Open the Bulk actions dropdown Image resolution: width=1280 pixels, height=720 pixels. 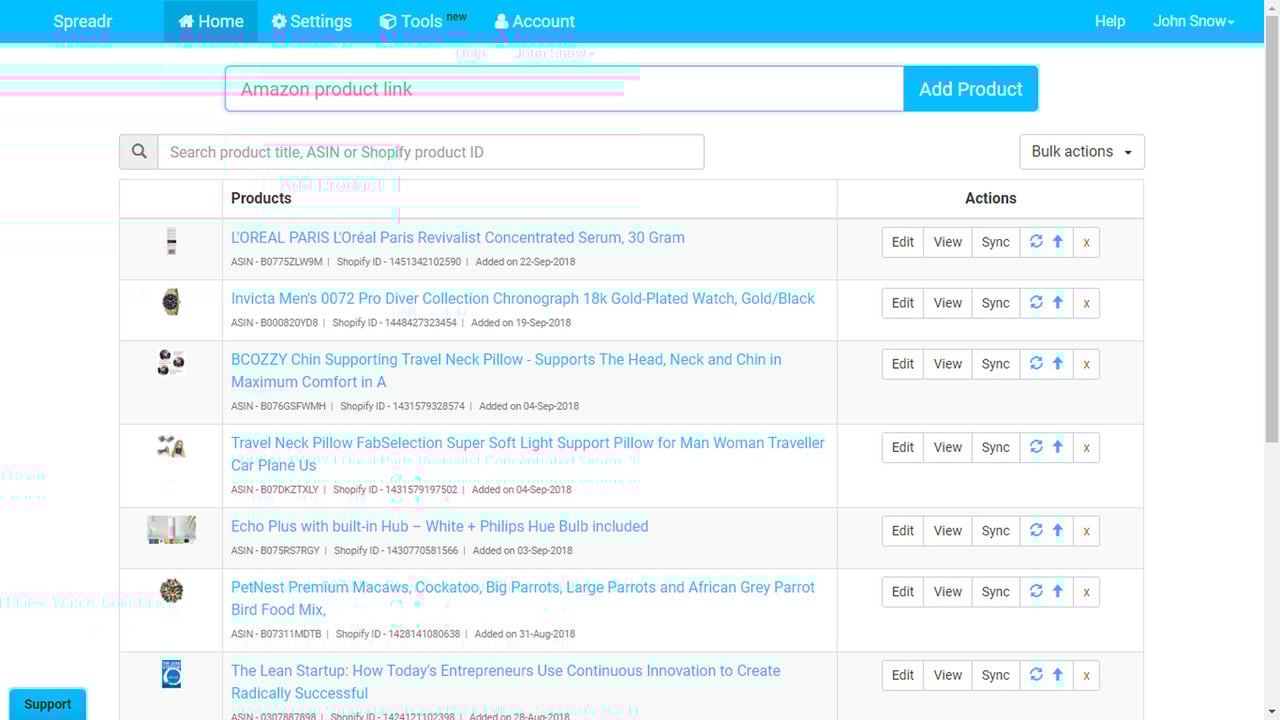[1082, 152]
